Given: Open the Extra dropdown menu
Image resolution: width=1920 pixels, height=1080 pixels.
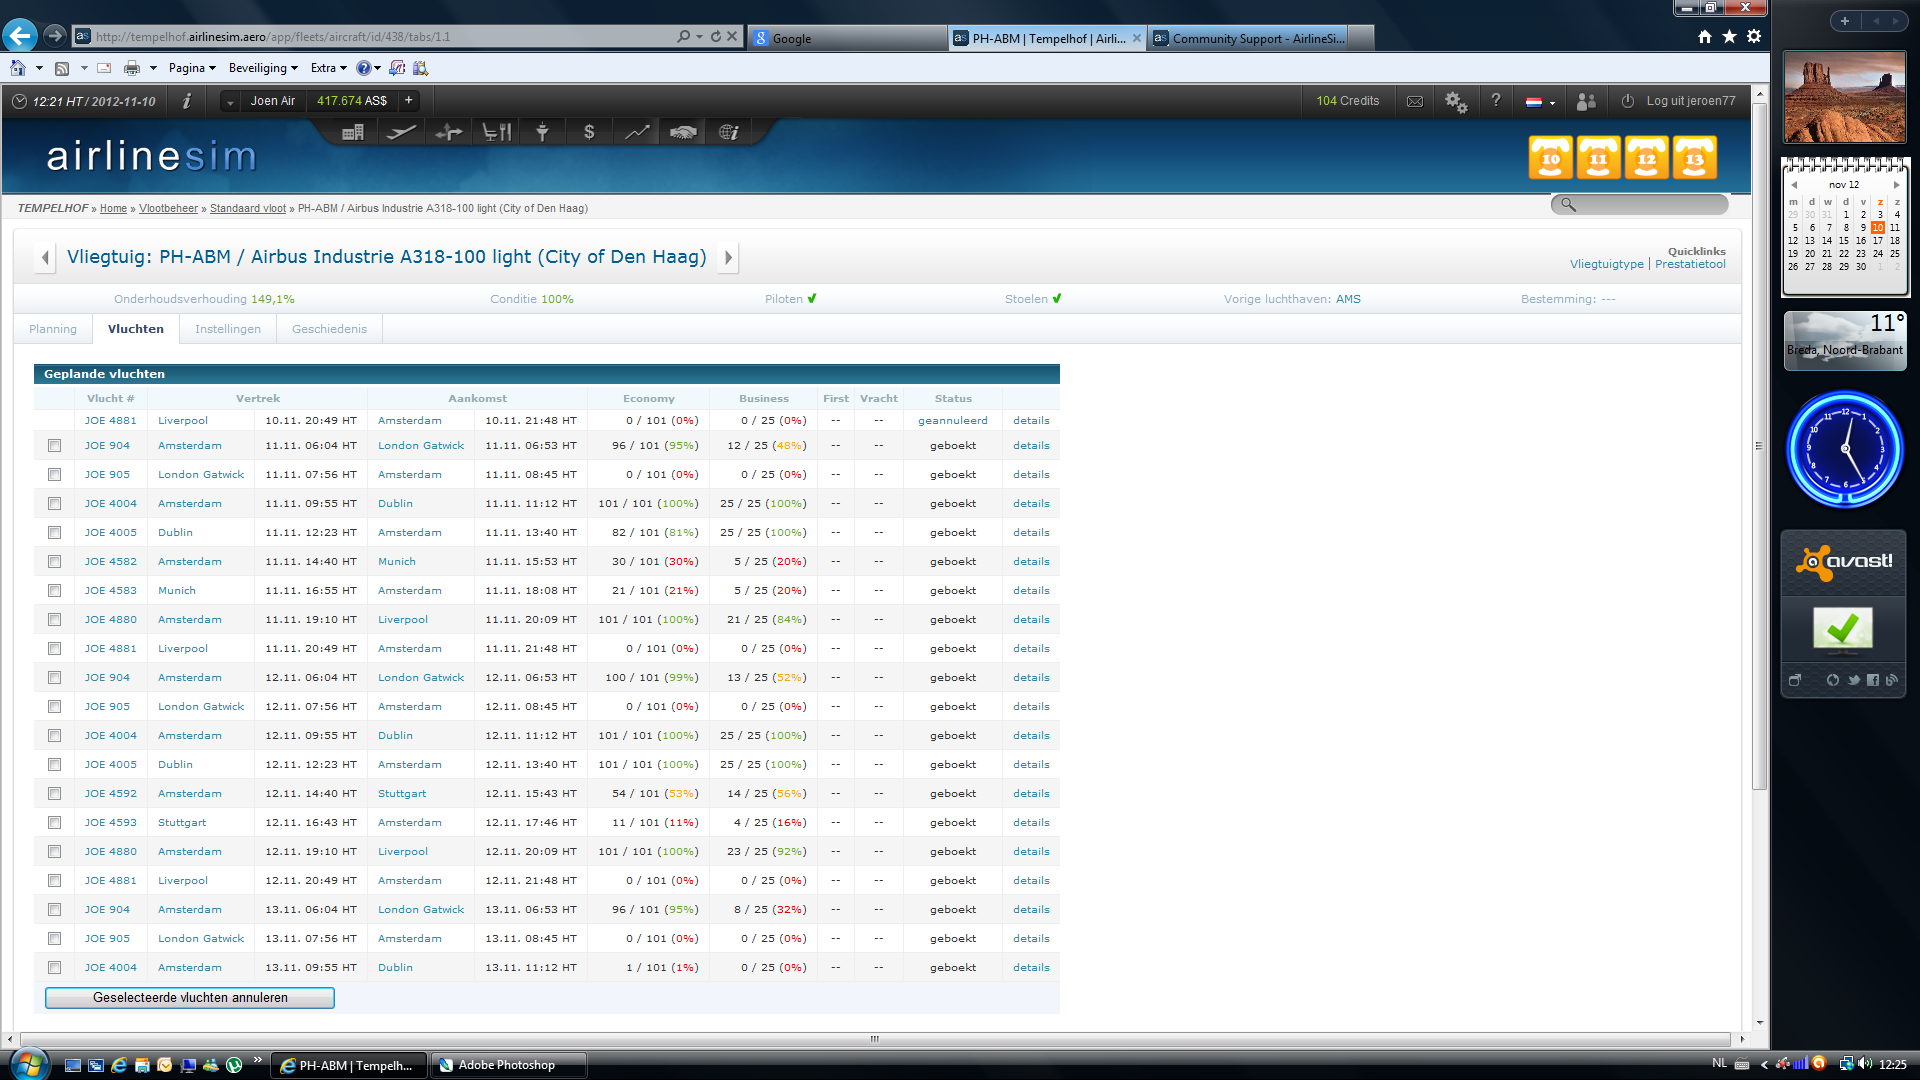Looking at the screenshot, I should tap(328, 68).
